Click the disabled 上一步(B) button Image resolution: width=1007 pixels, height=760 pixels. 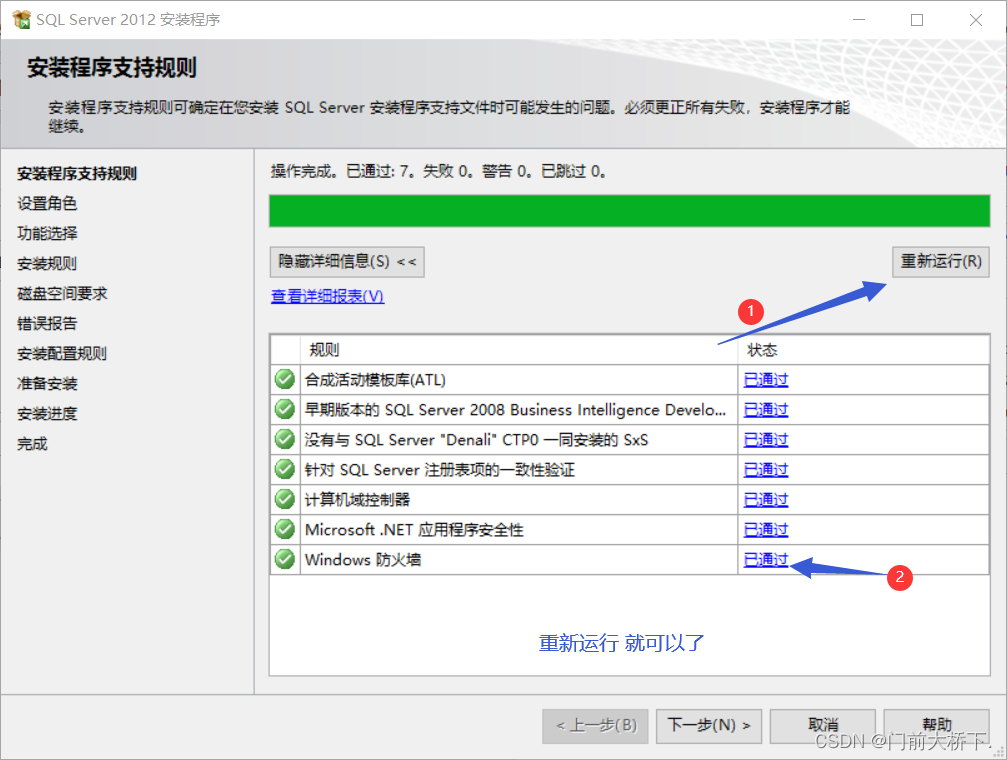coord(595,726)
